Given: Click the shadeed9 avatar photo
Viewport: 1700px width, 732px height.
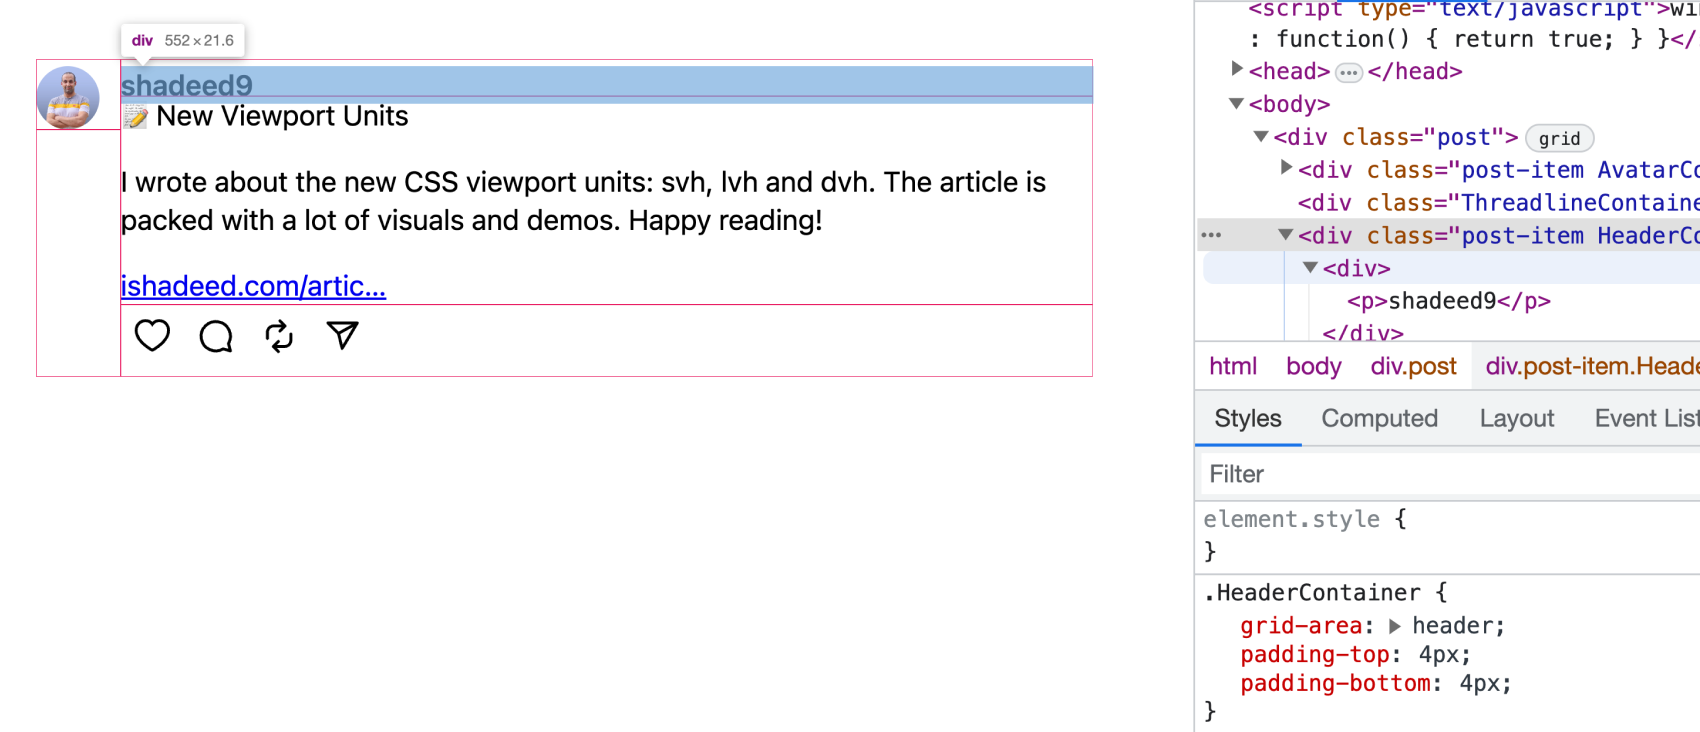Looking at the screenshot, I should point(68,98).
